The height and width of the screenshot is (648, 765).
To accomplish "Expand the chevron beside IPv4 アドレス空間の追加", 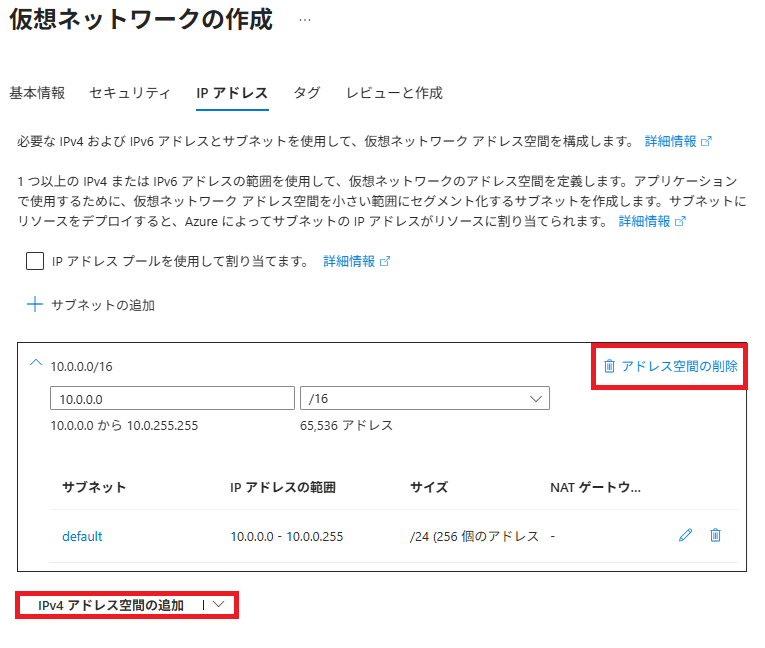I will point(220,605).
